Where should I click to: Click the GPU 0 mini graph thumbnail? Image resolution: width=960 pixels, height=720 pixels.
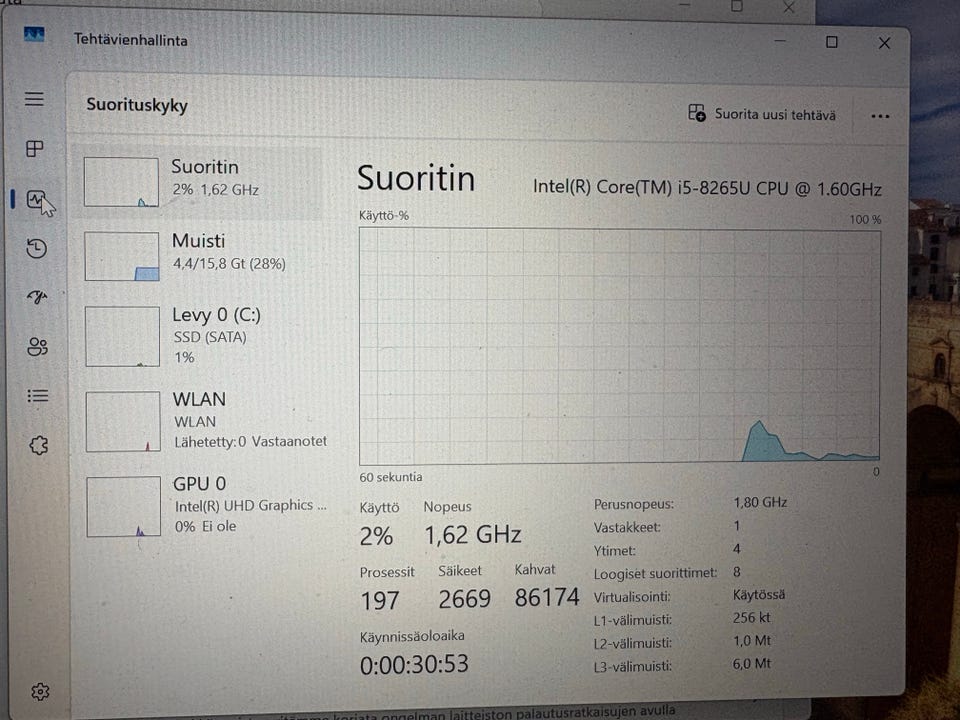point(124,506)
